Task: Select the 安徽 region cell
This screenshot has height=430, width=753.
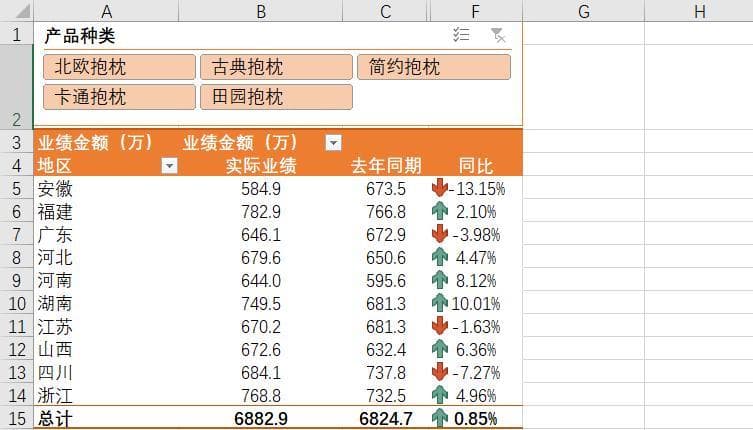Action: 106,188
